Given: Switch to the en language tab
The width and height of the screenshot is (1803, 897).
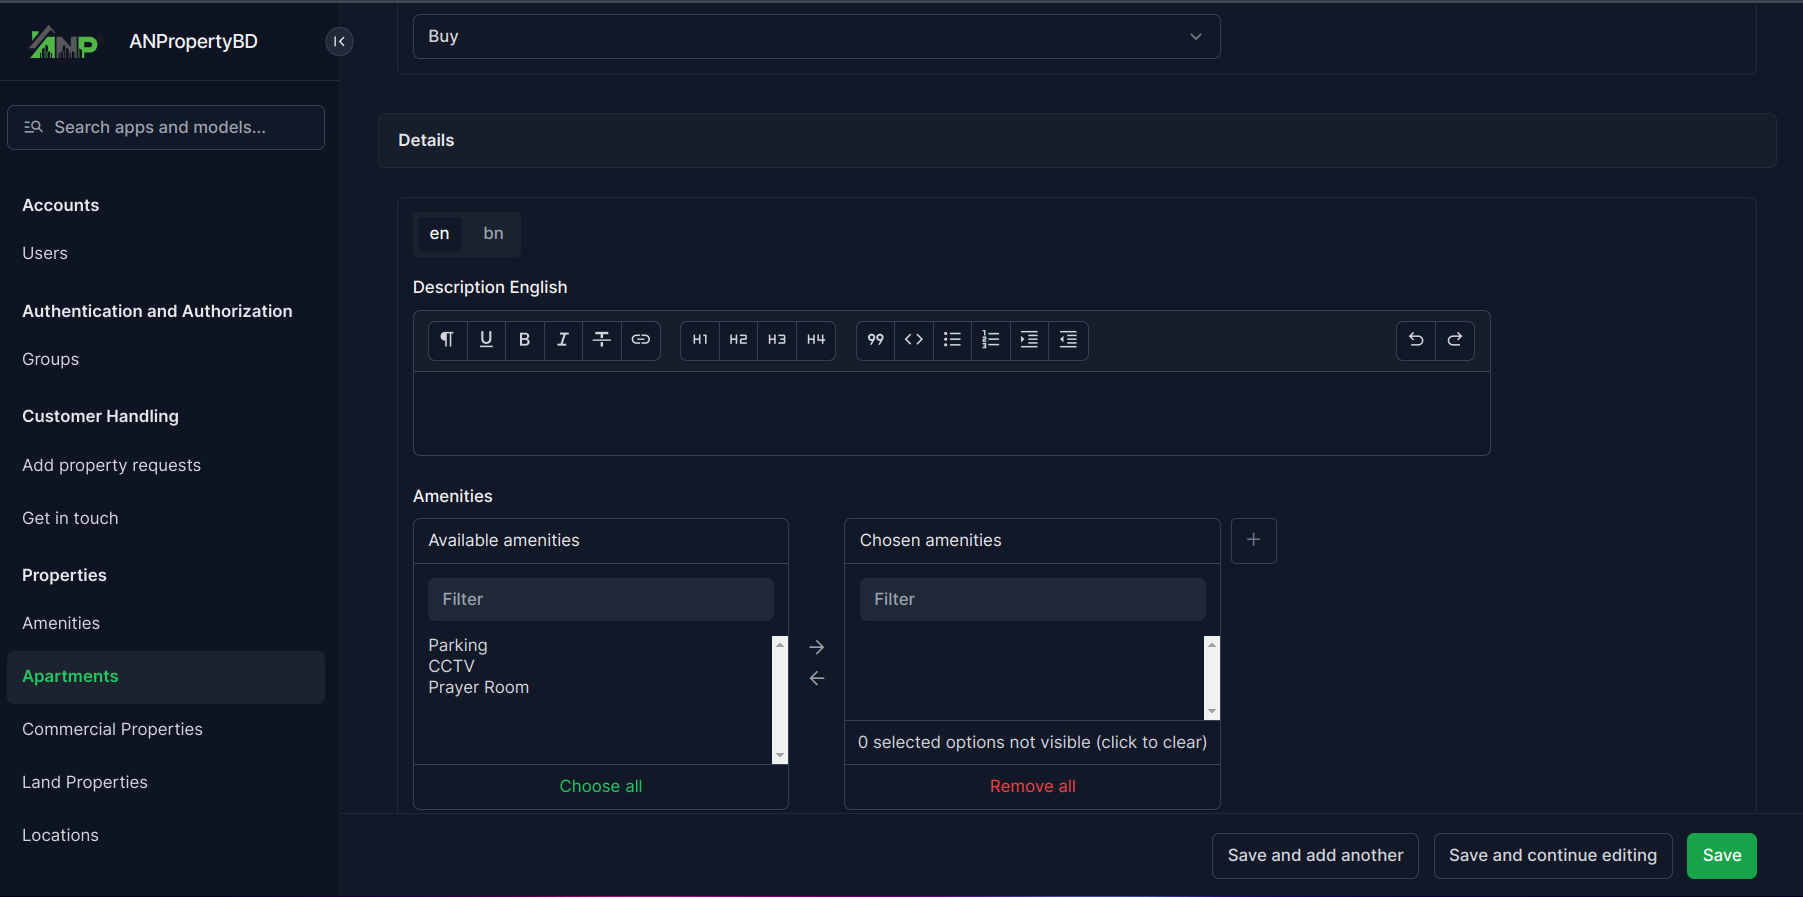Looking at the screenshot, I should point(439,234).
